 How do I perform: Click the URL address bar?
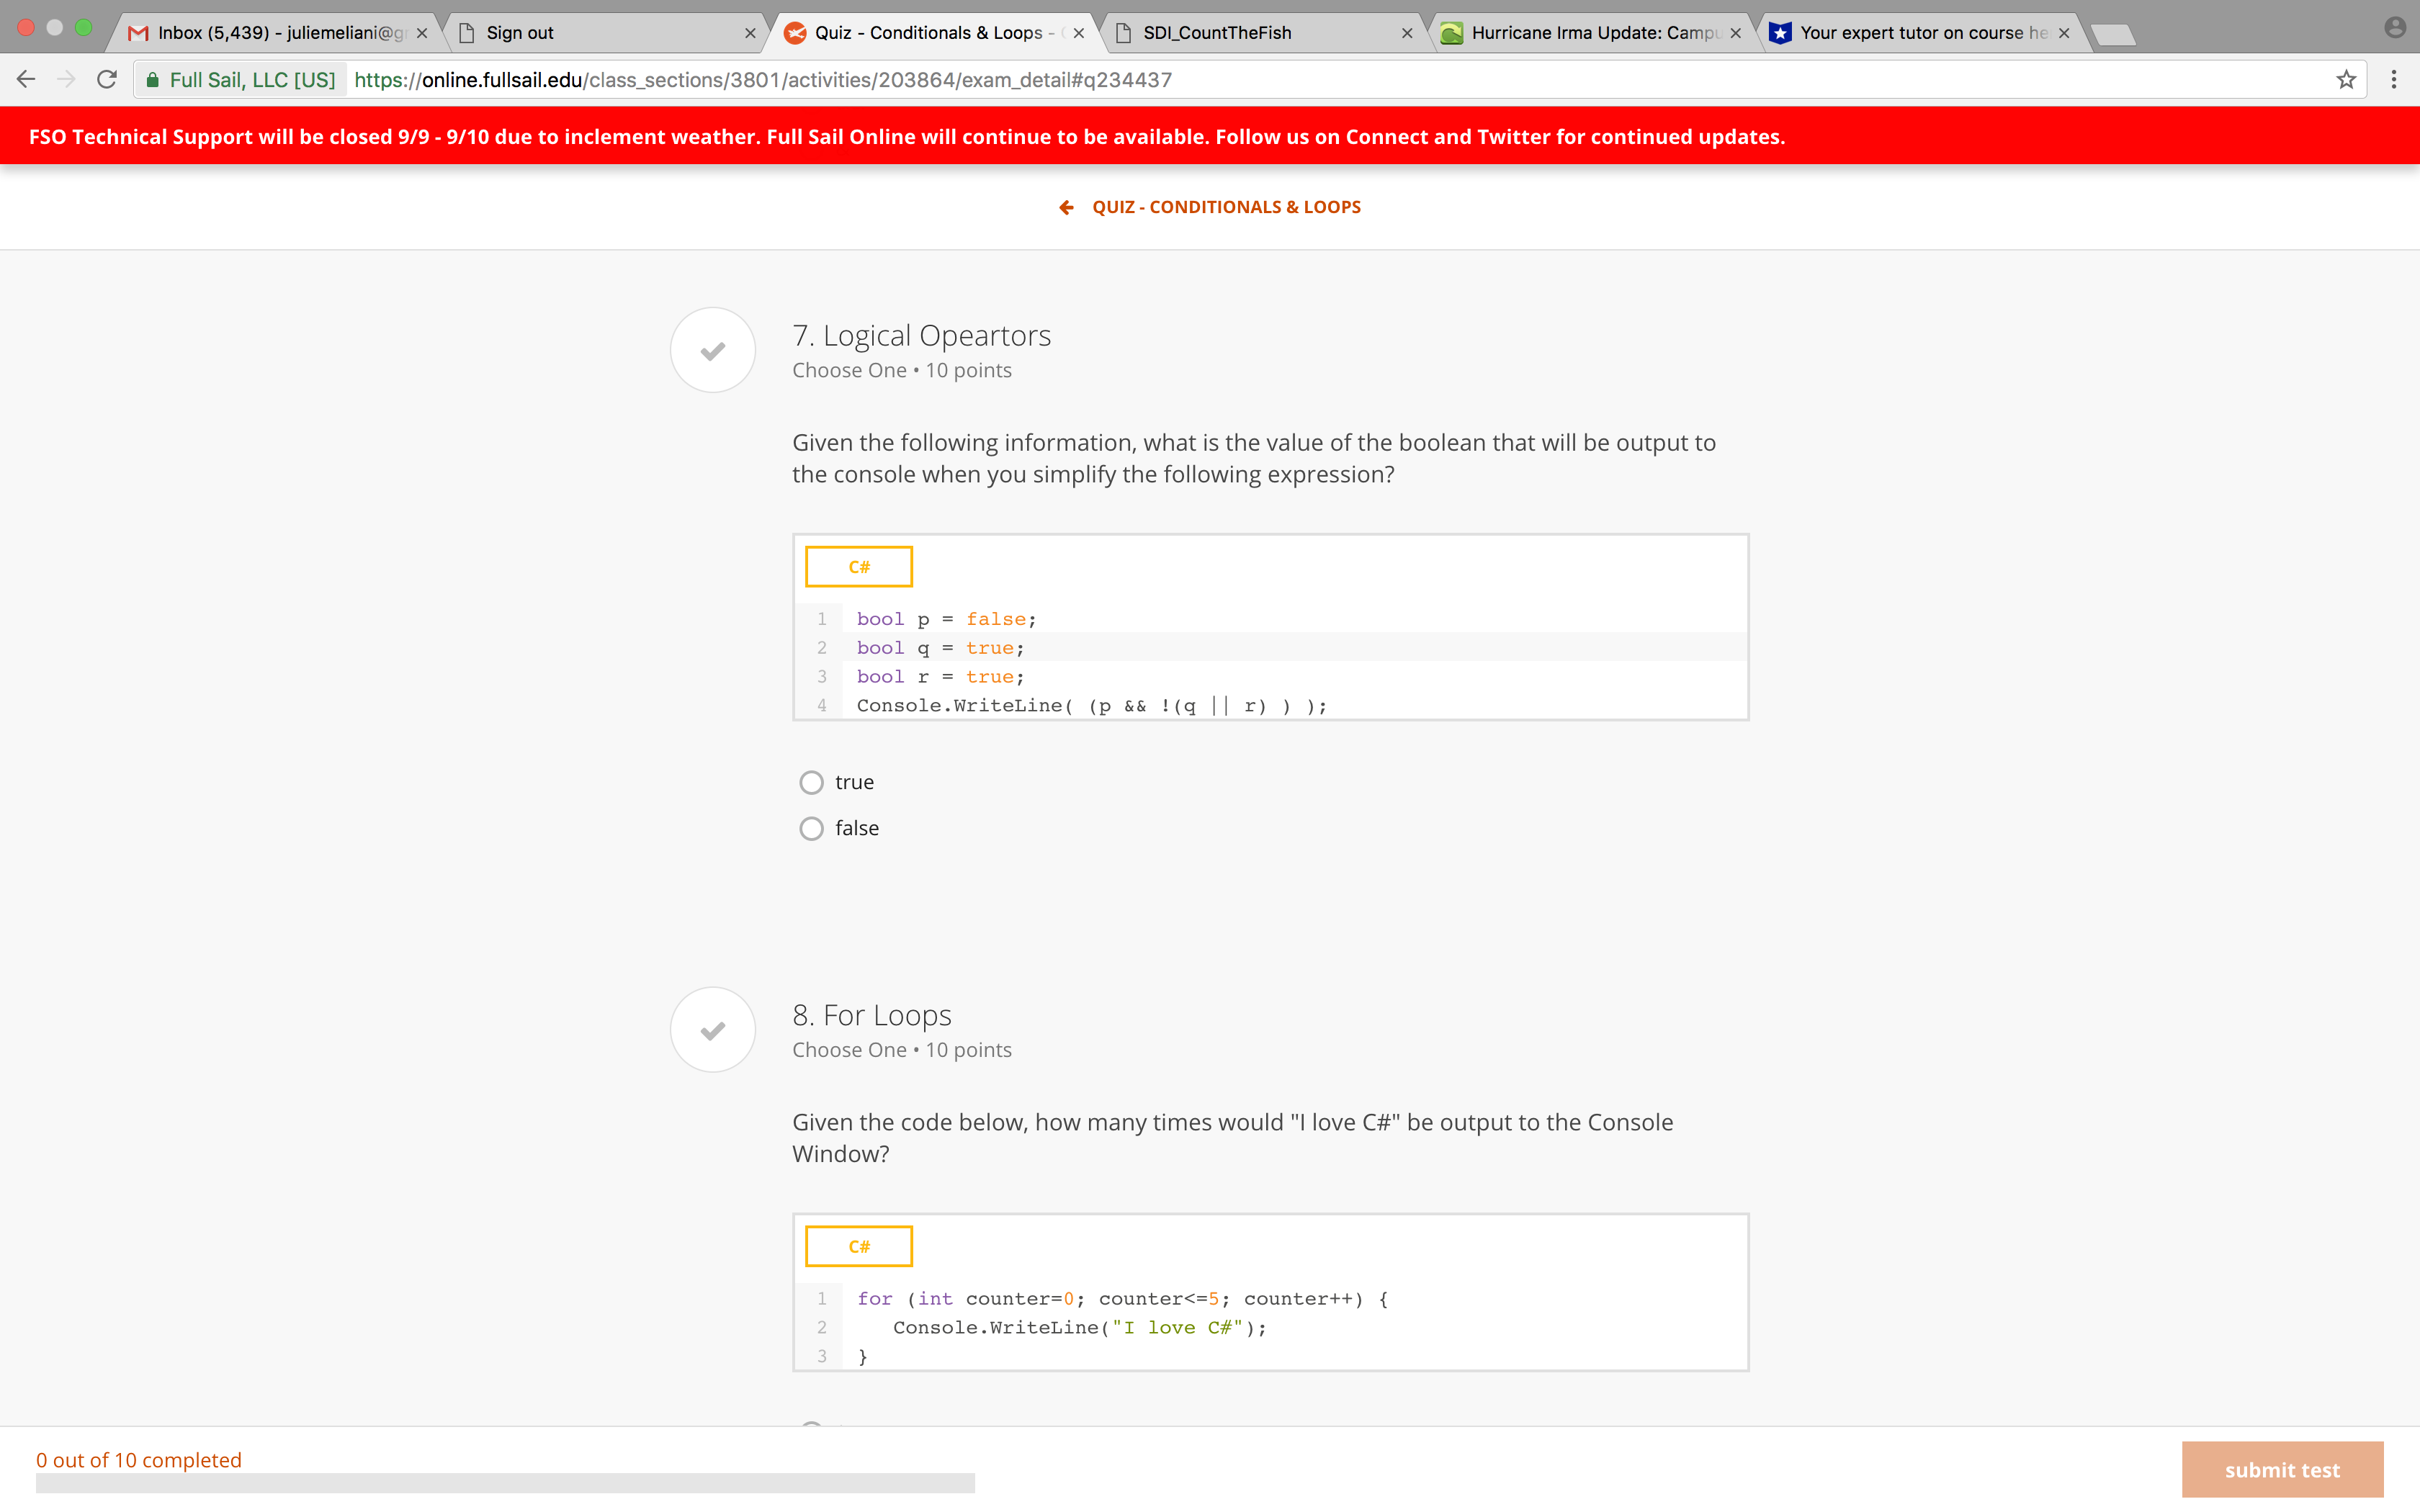[x=1300, y=80]
